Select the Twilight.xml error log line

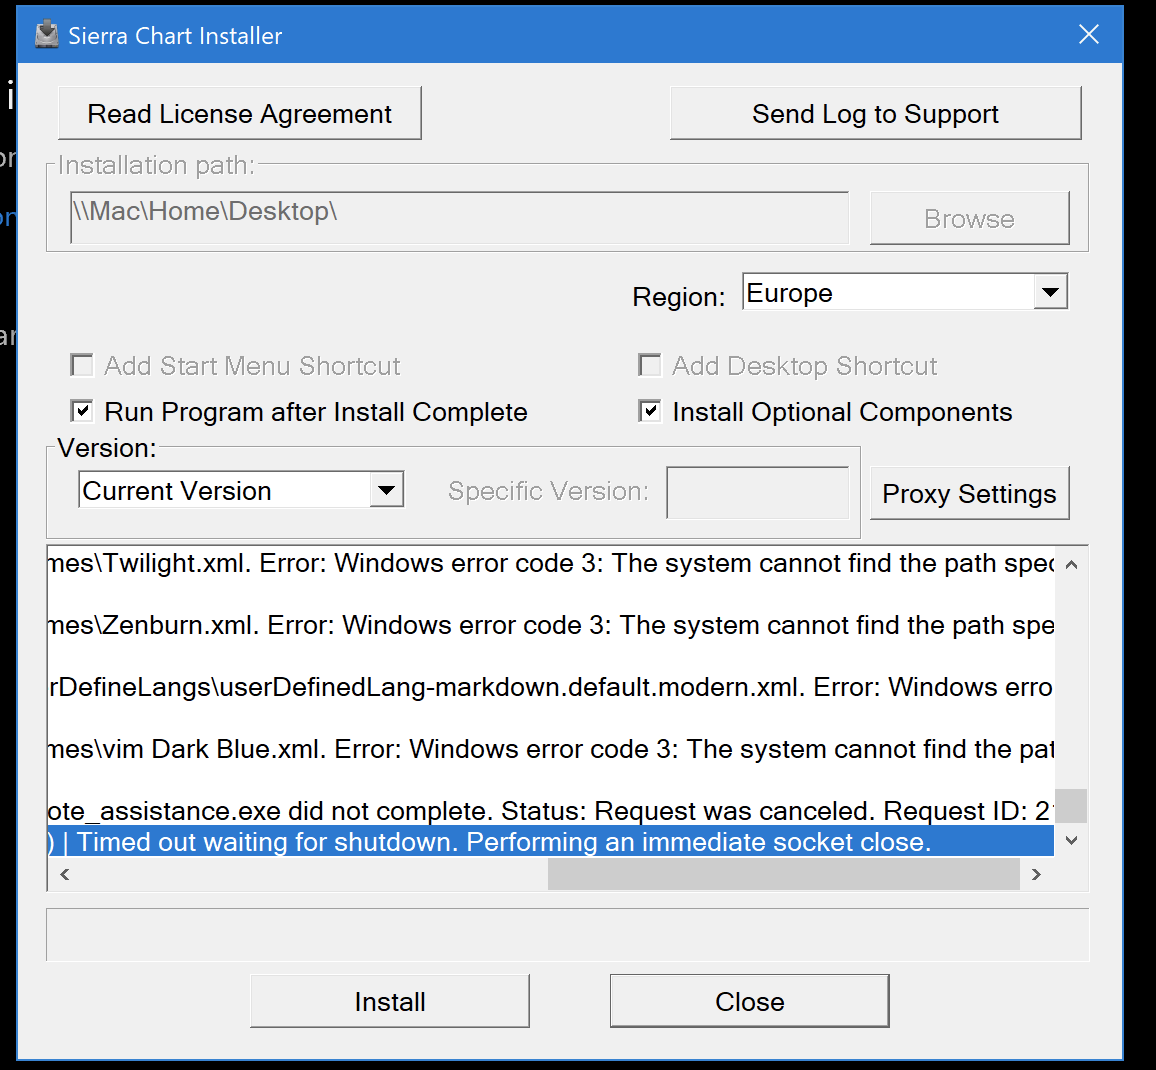point(551,563)
